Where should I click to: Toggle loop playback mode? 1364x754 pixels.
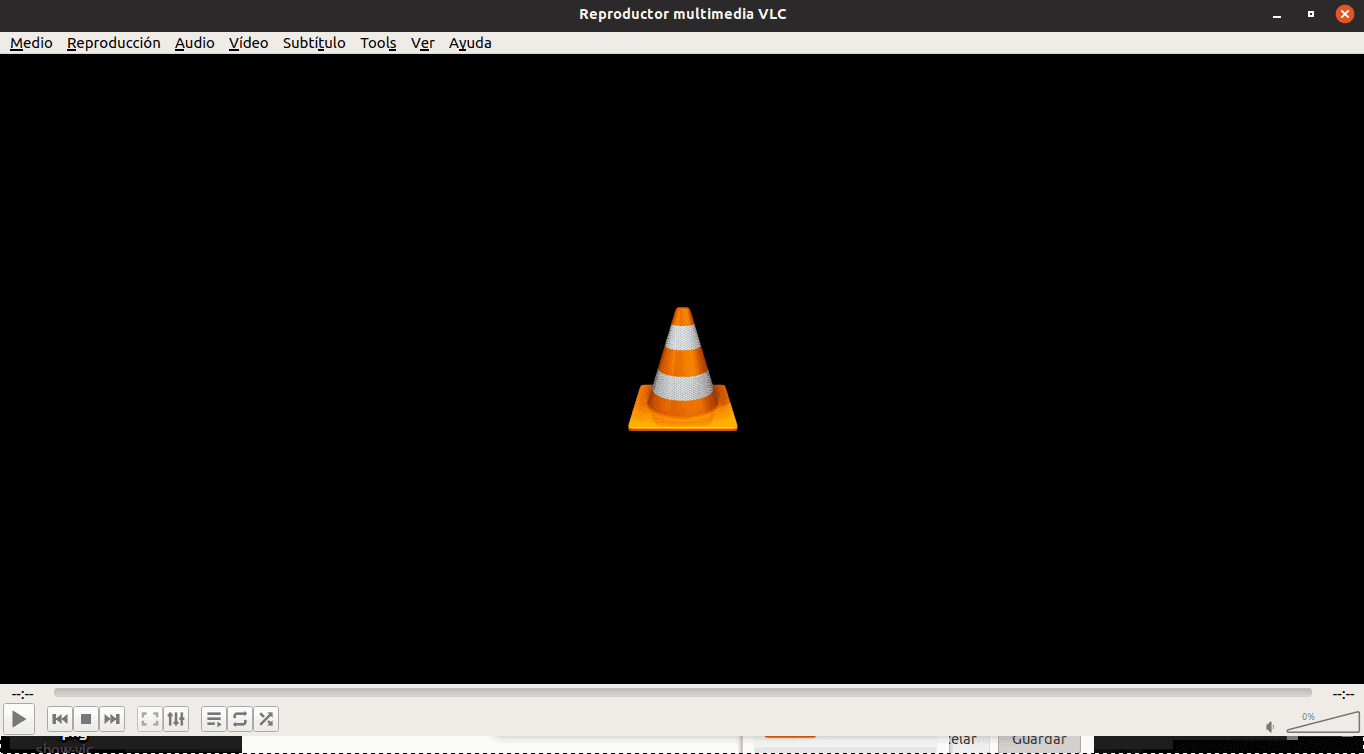(240, 718)
